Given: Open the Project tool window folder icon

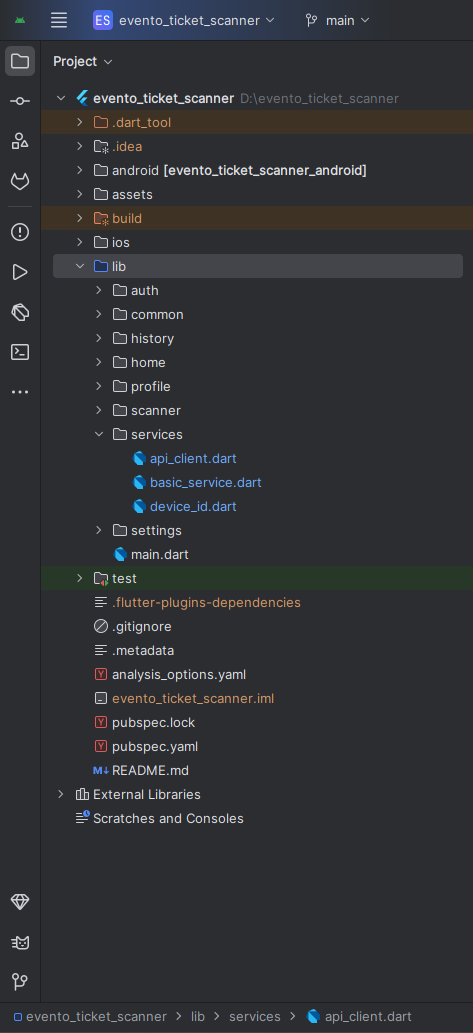Looking at the screenshot, I should click(20, 61).
